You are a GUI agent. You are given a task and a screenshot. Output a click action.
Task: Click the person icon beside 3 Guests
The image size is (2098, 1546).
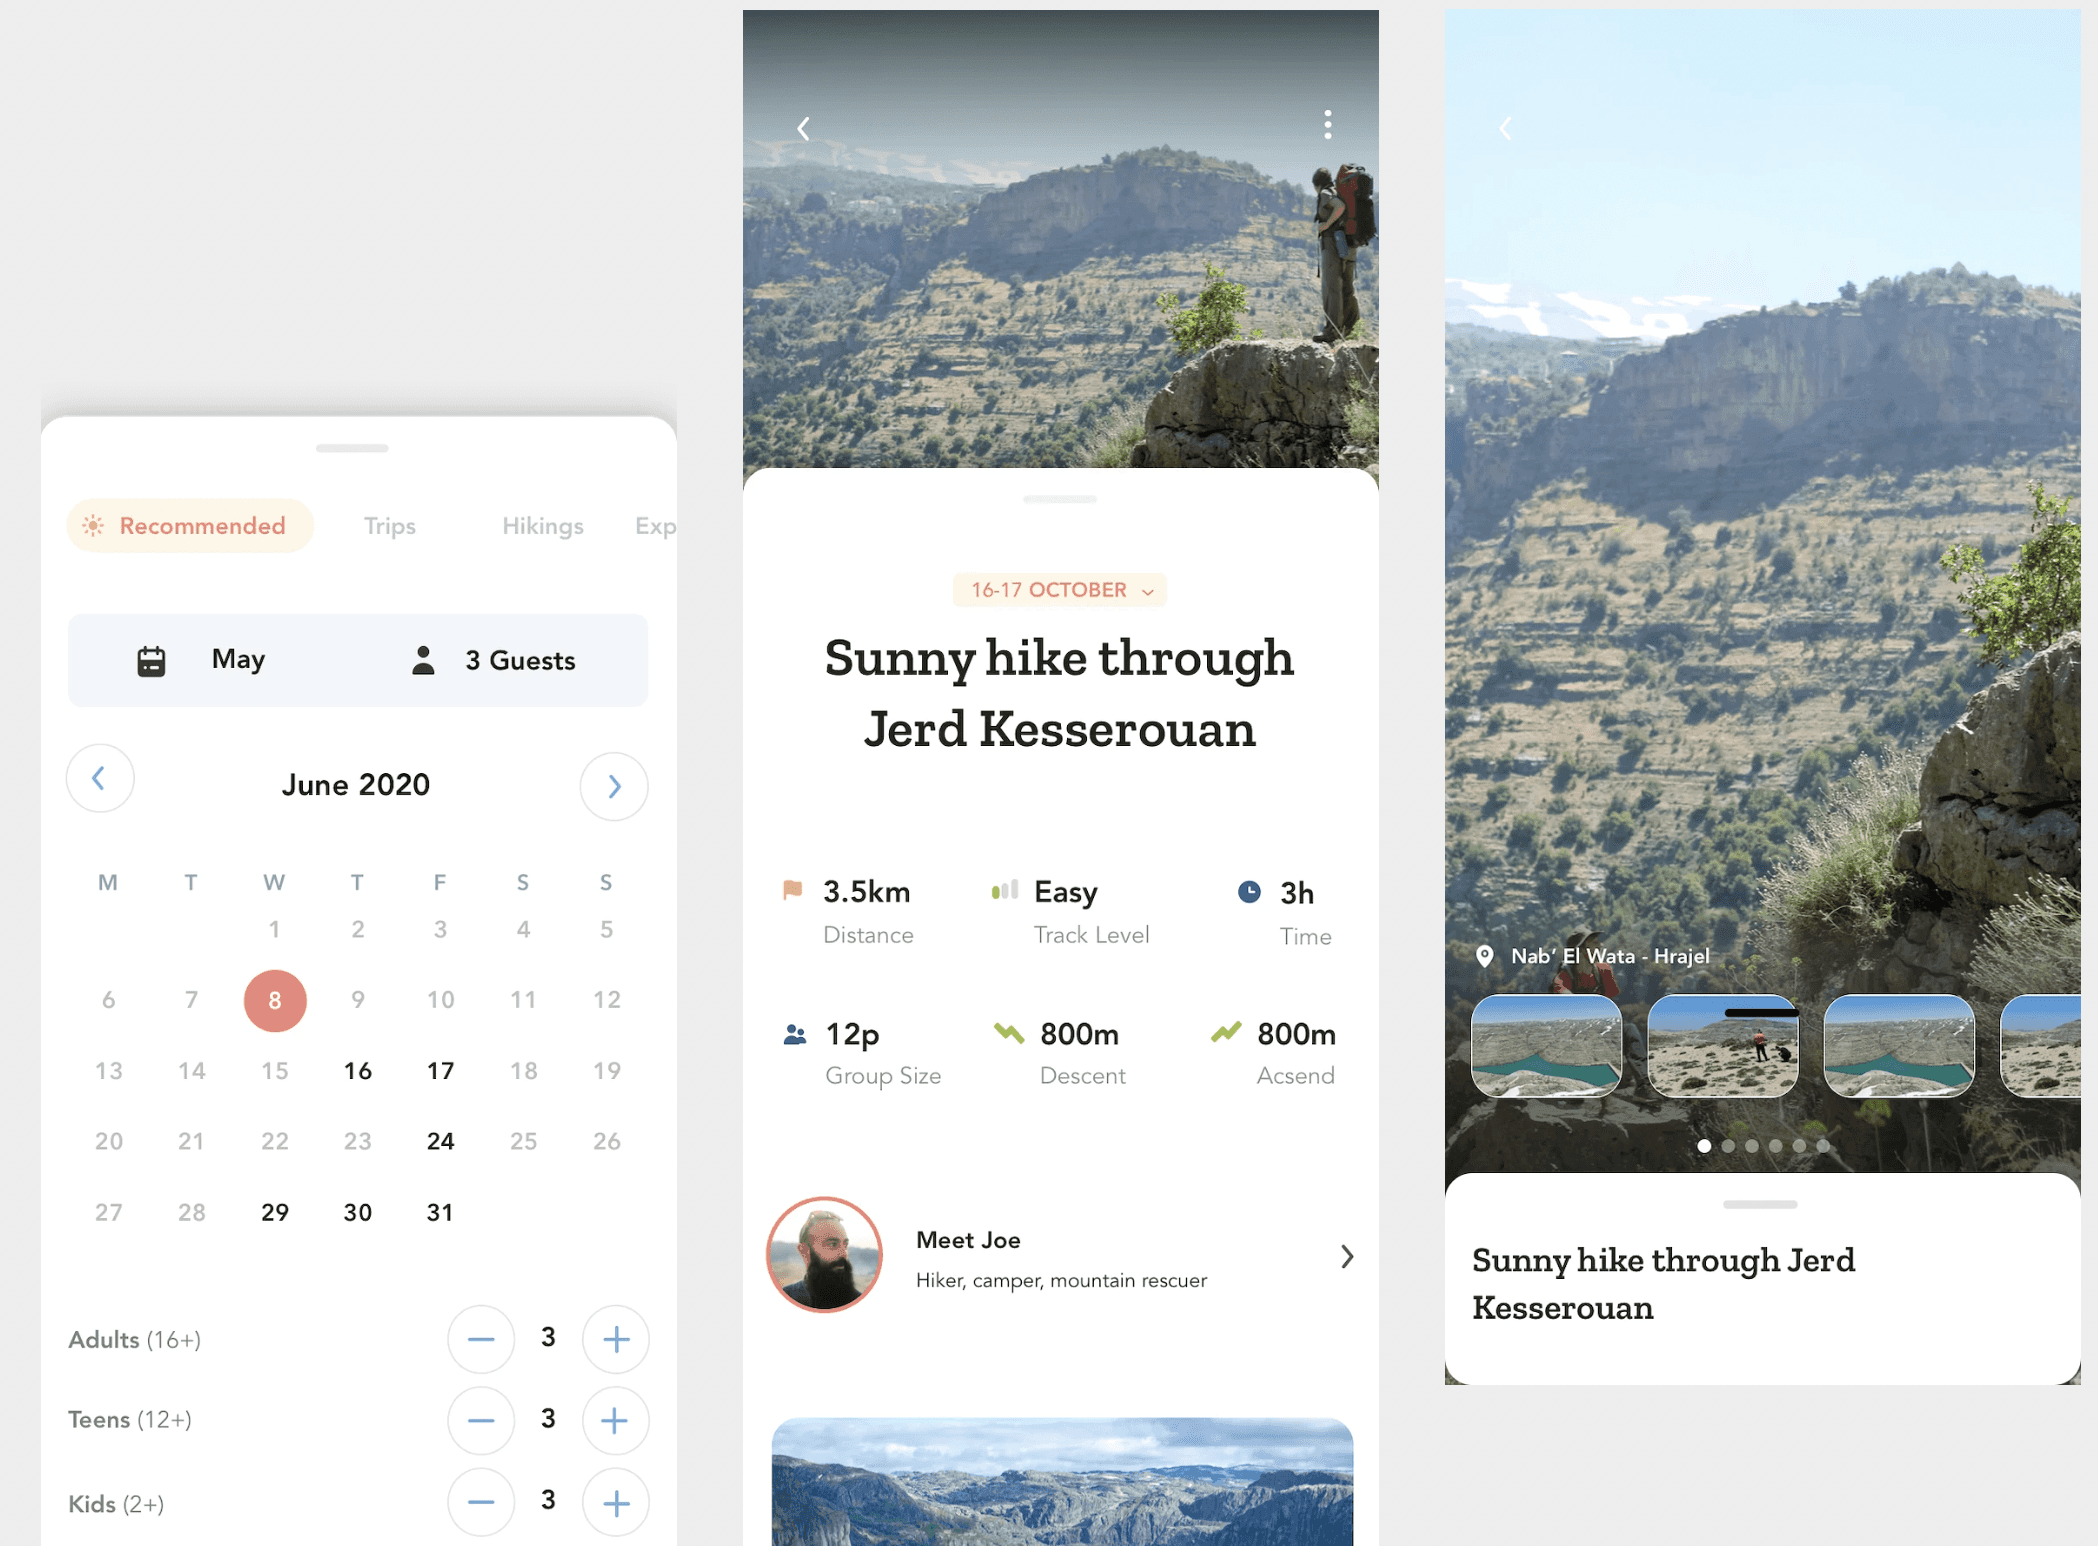(423, 660)
